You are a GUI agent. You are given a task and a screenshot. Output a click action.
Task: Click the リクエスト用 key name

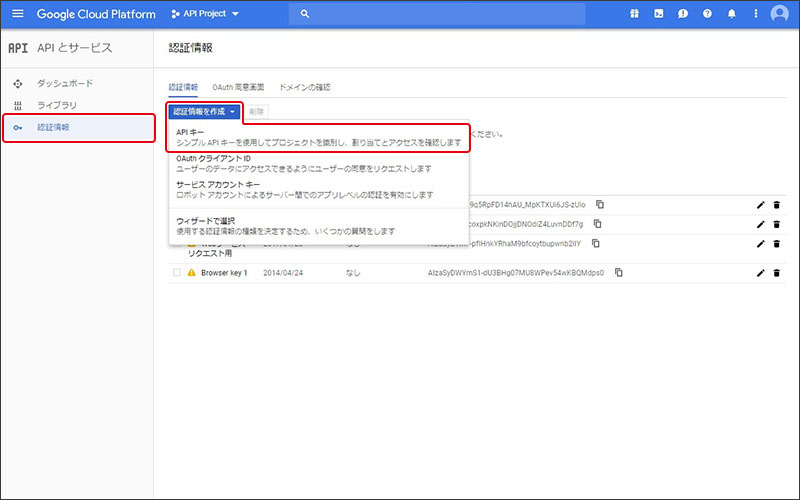coord(210,253)
